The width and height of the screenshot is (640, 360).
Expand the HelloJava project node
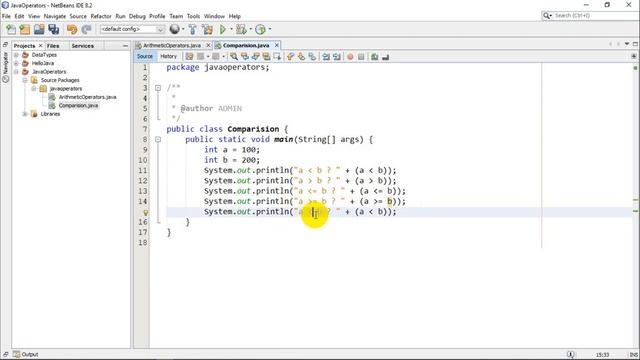pos(16,63)
